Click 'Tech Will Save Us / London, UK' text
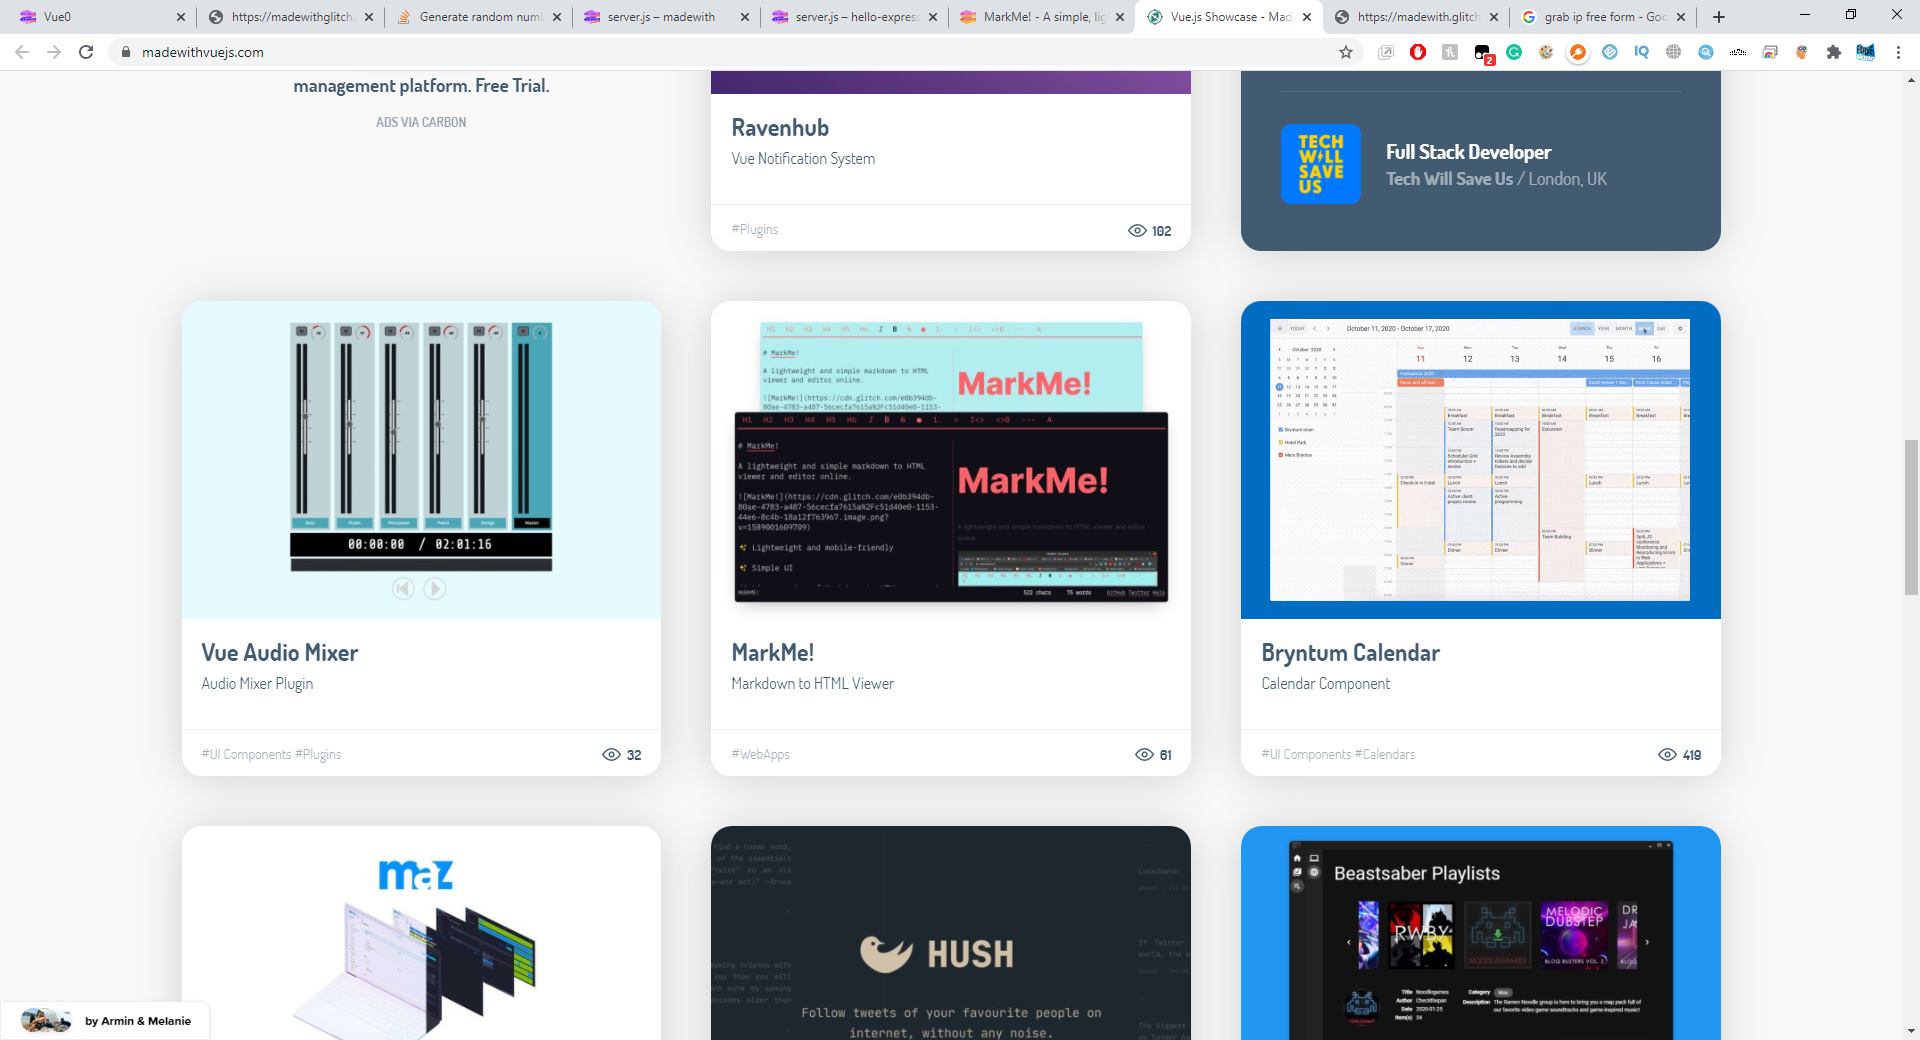 [1496, 179]
